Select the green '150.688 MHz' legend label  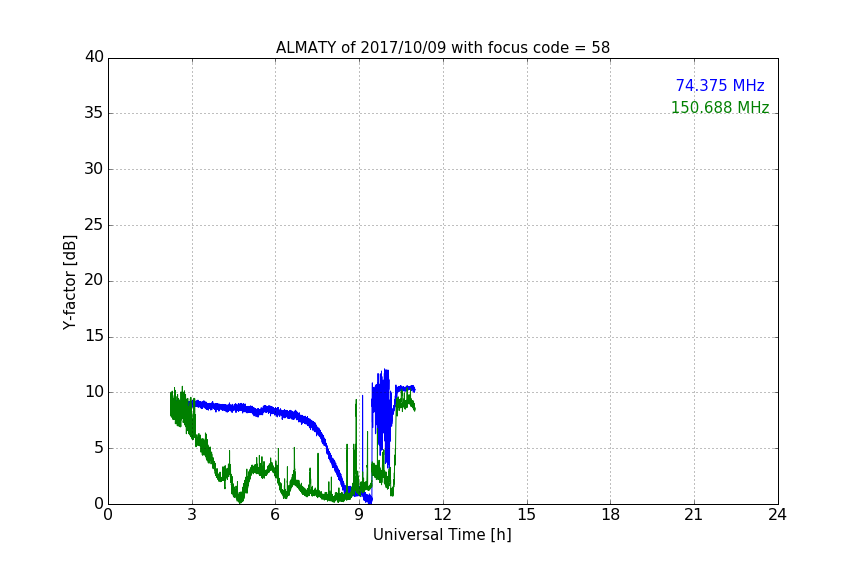point(720,107)
